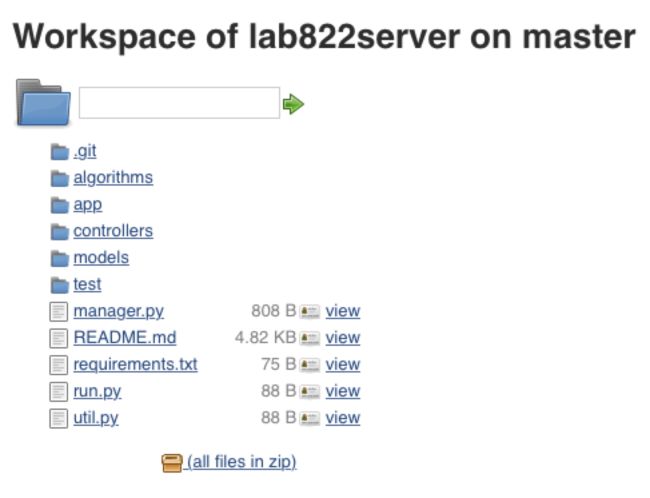The height and width of the screenshot is (498, 650).
Task: Open the .git folder
Action: click(x=85, y=151)
